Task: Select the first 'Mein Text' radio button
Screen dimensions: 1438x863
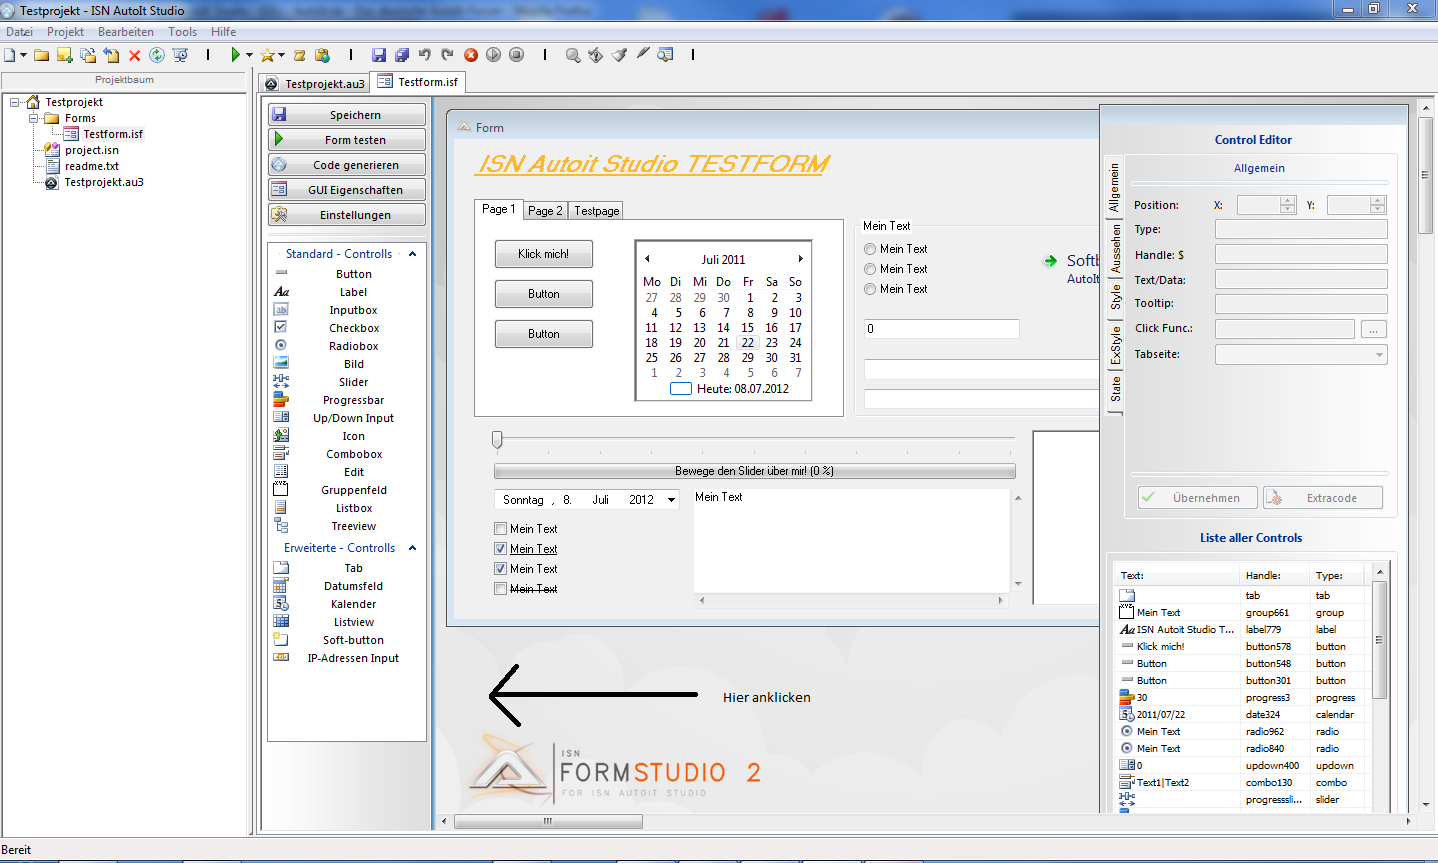Action: 870,249
